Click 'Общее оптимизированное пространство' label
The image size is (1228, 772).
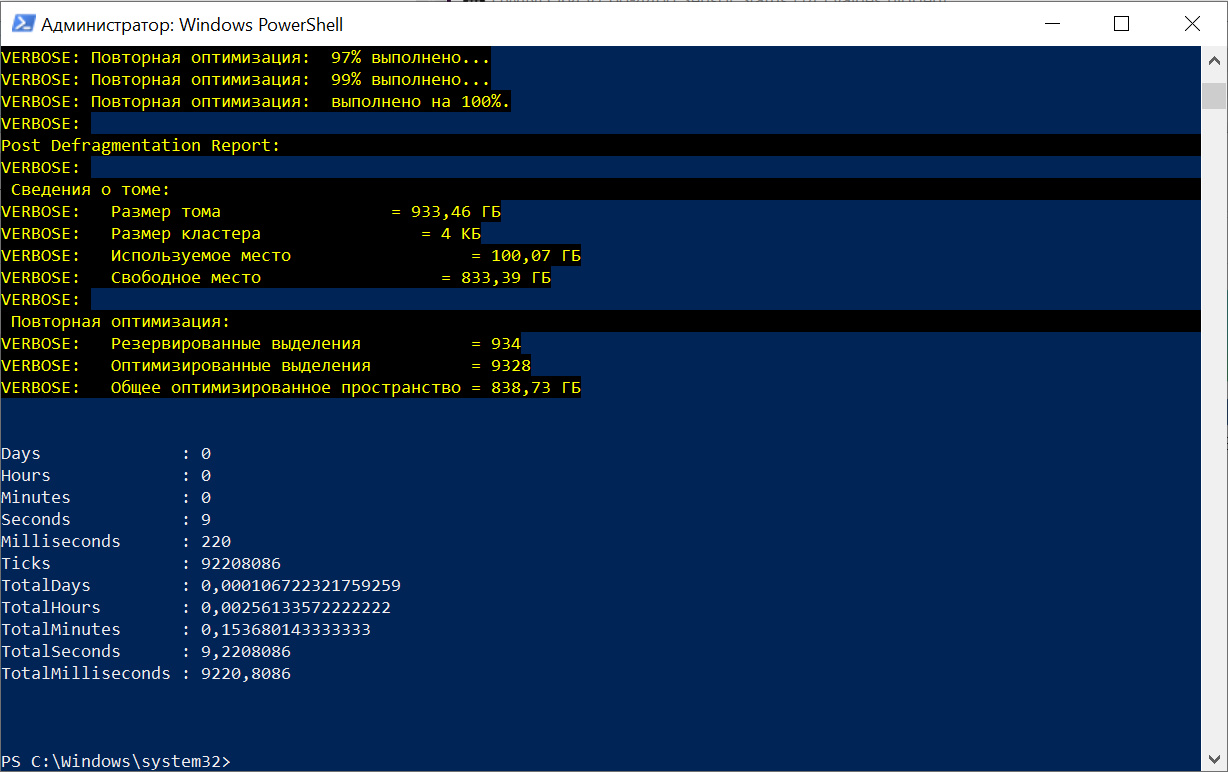point(286,388)
